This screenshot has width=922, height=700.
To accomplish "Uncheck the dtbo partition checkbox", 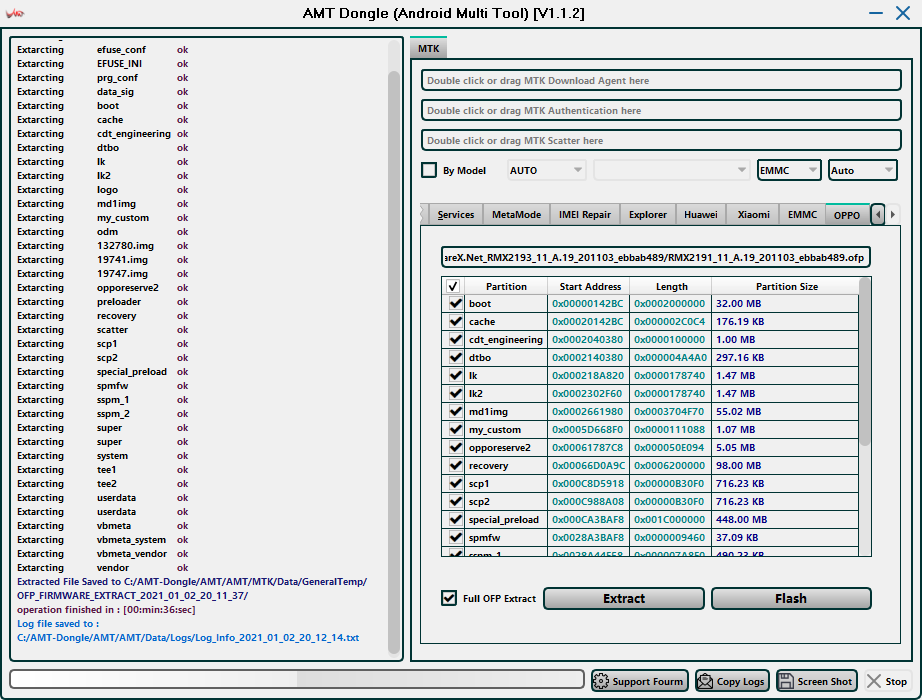I will point(455,358).
